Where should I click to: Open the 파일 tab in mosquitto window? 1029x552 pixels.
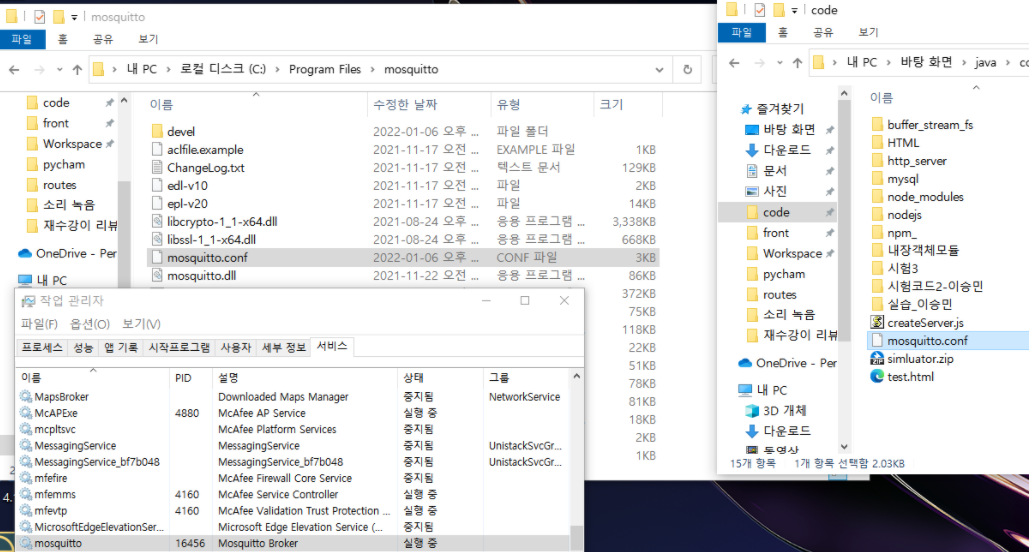click(x=22, y=39)
